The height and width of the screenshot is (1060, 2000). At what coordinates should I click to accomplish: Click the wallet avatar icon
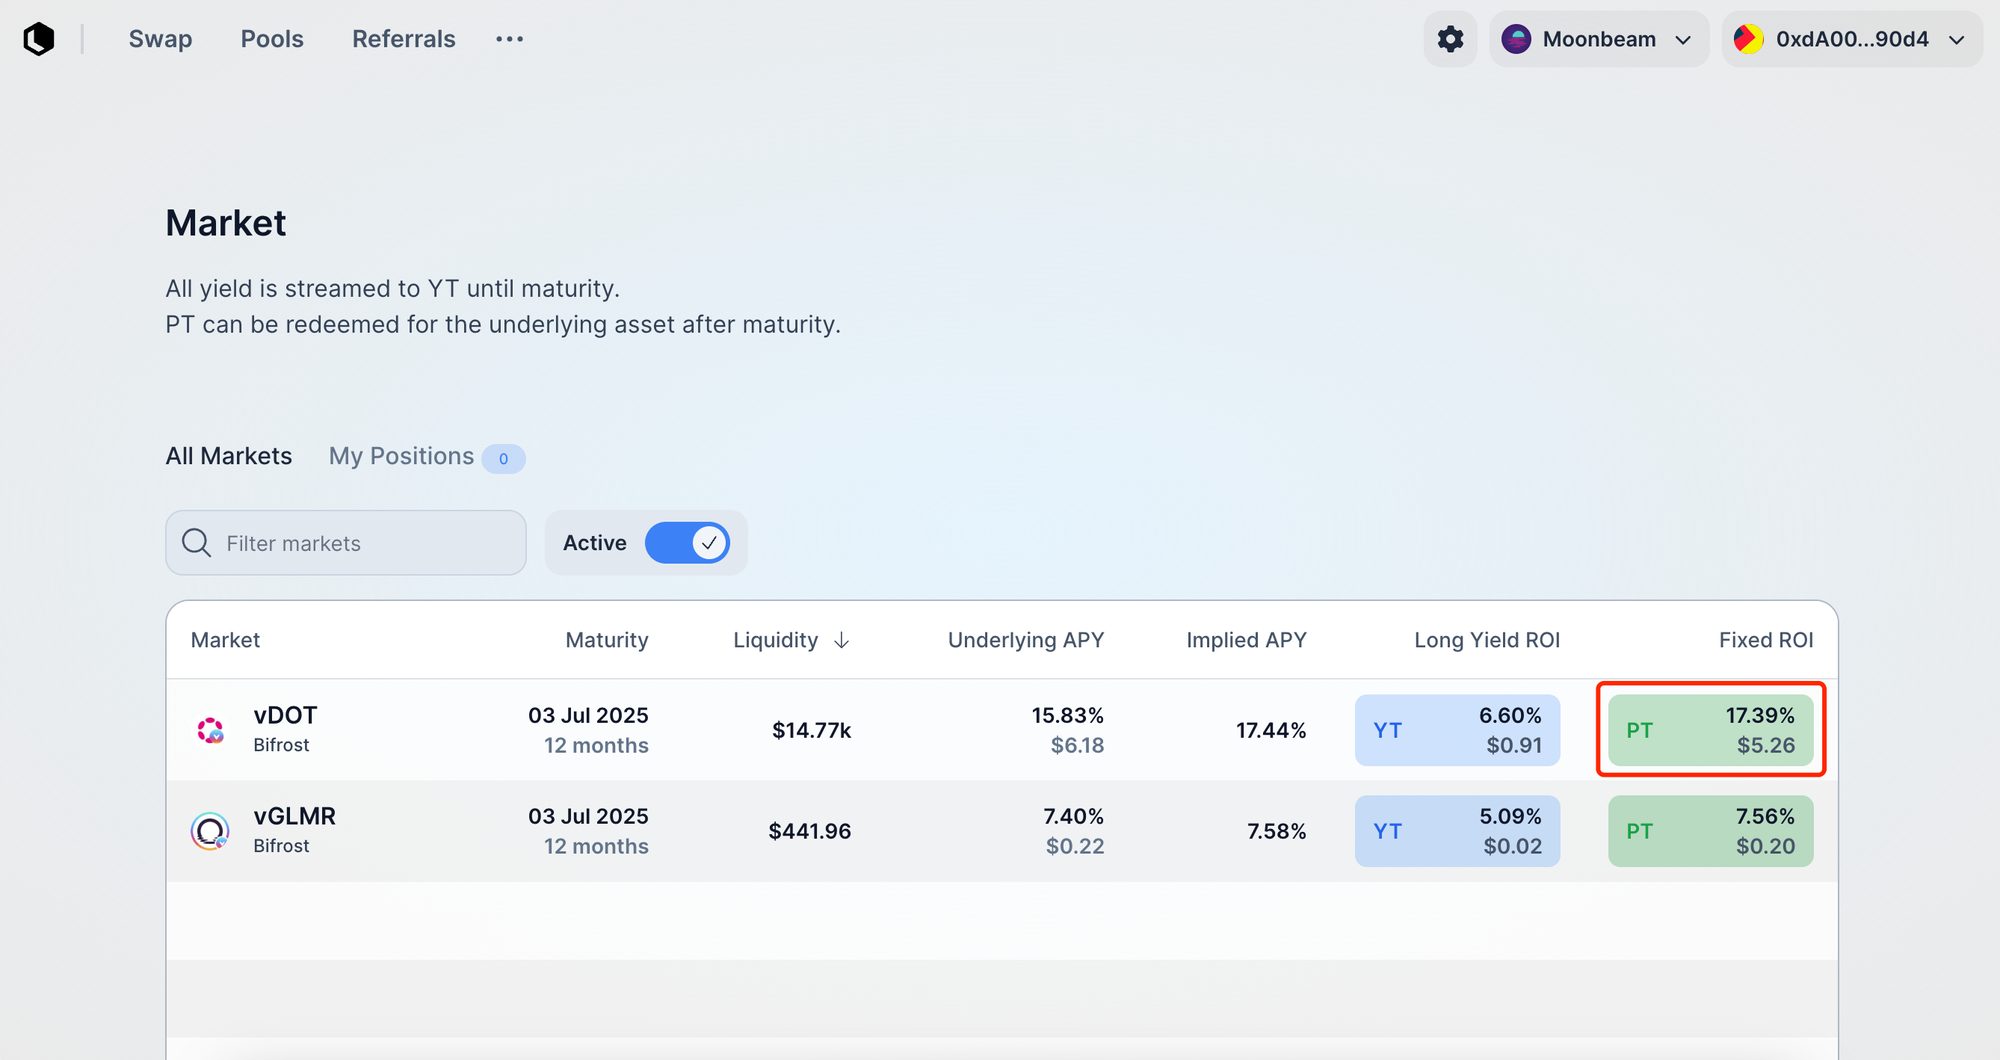pos(1748,39)
